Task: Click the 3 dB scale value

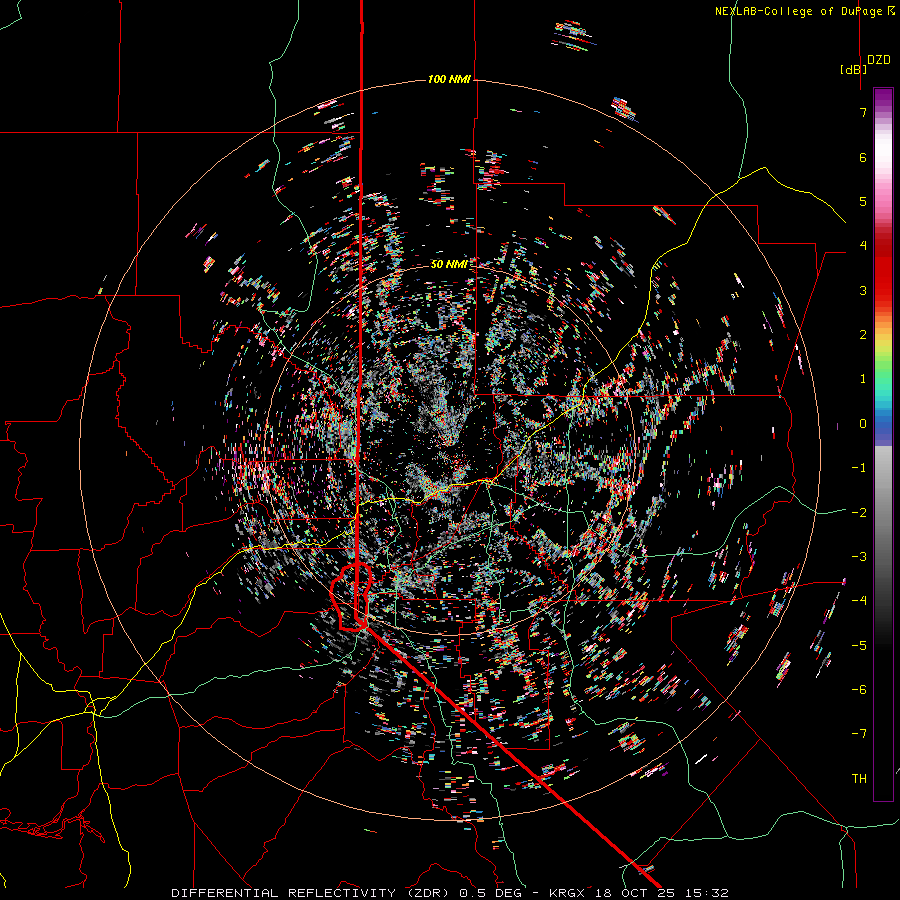Action: 863,290
